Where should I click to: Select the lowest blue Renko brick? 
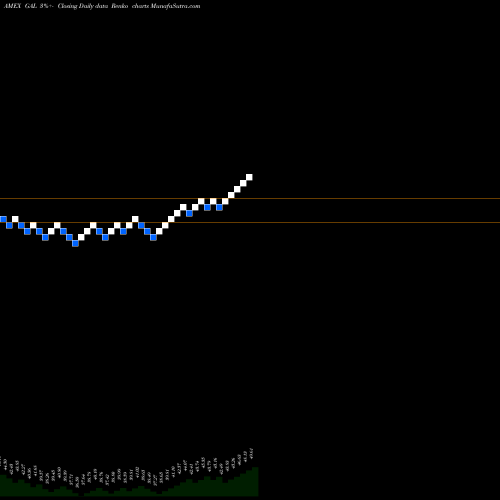point(75,243)
